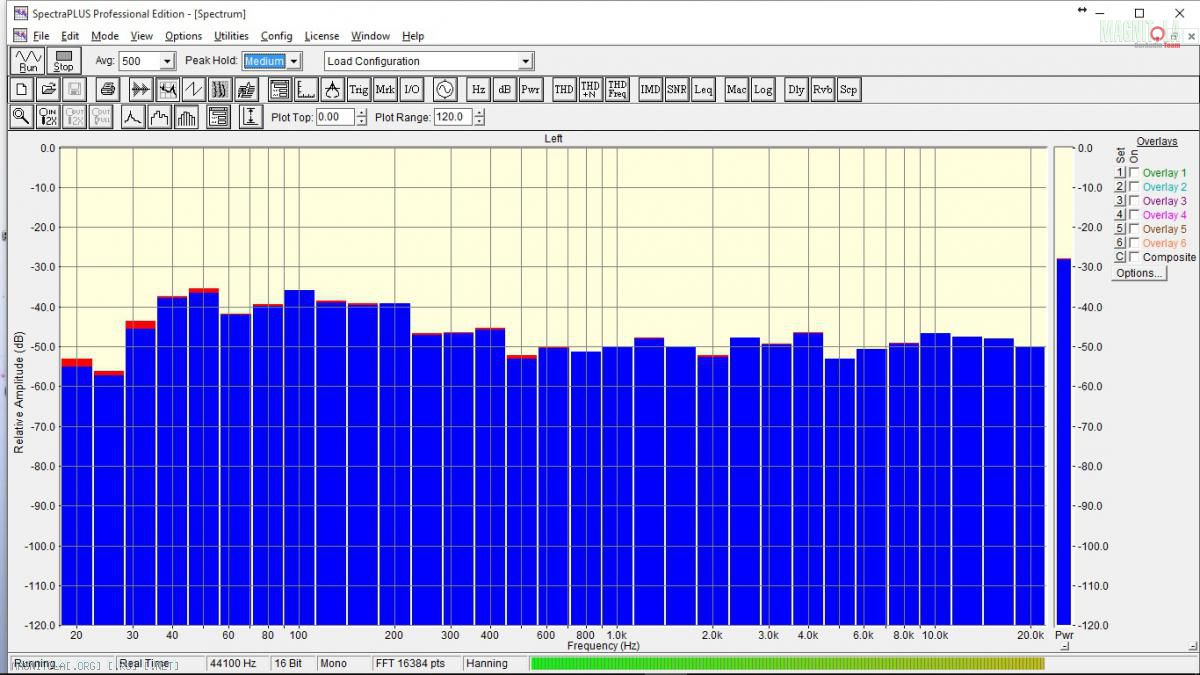
Task: Select the narrowband line plot icon
Action: pyautogui.click(x=133, y=117)
